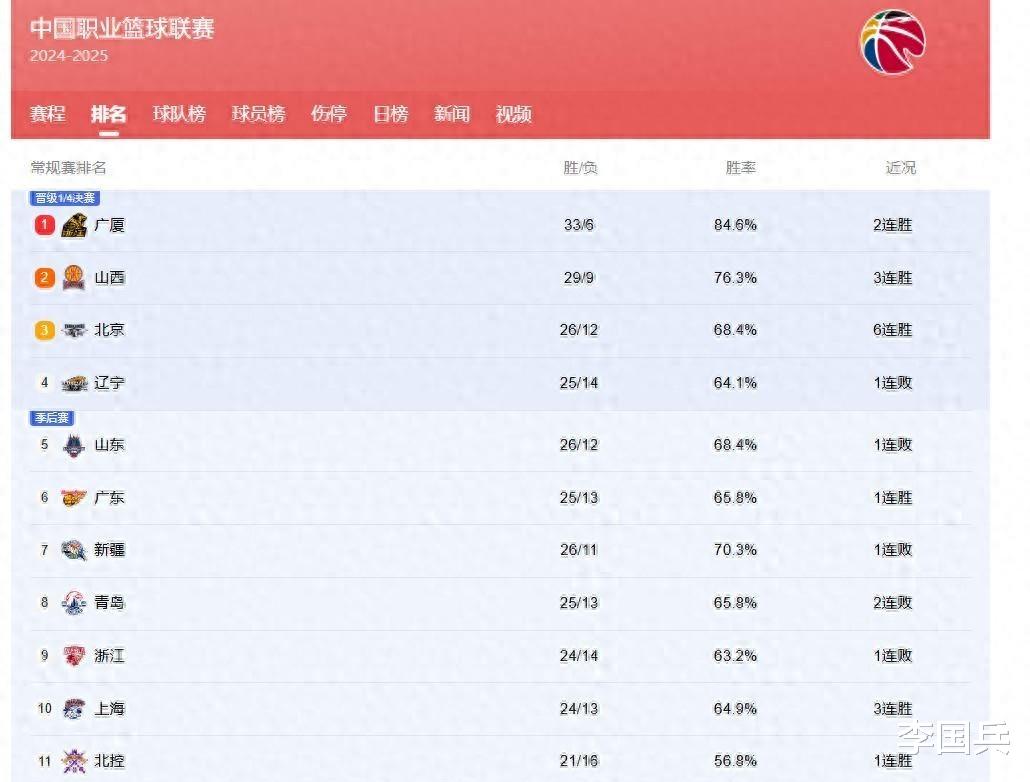1030x782 pixels.
Task: Click the 6连胜 streak for 北京
Action: [893, 330]
